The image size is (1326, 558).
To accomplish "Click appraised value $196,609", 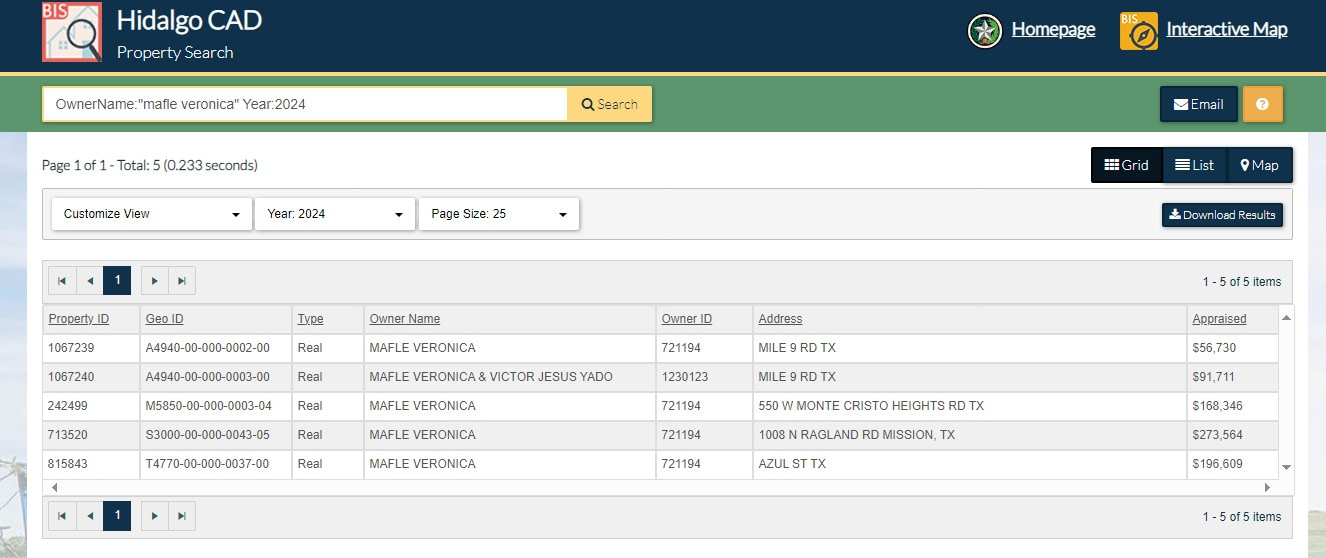I will 1218,464.
